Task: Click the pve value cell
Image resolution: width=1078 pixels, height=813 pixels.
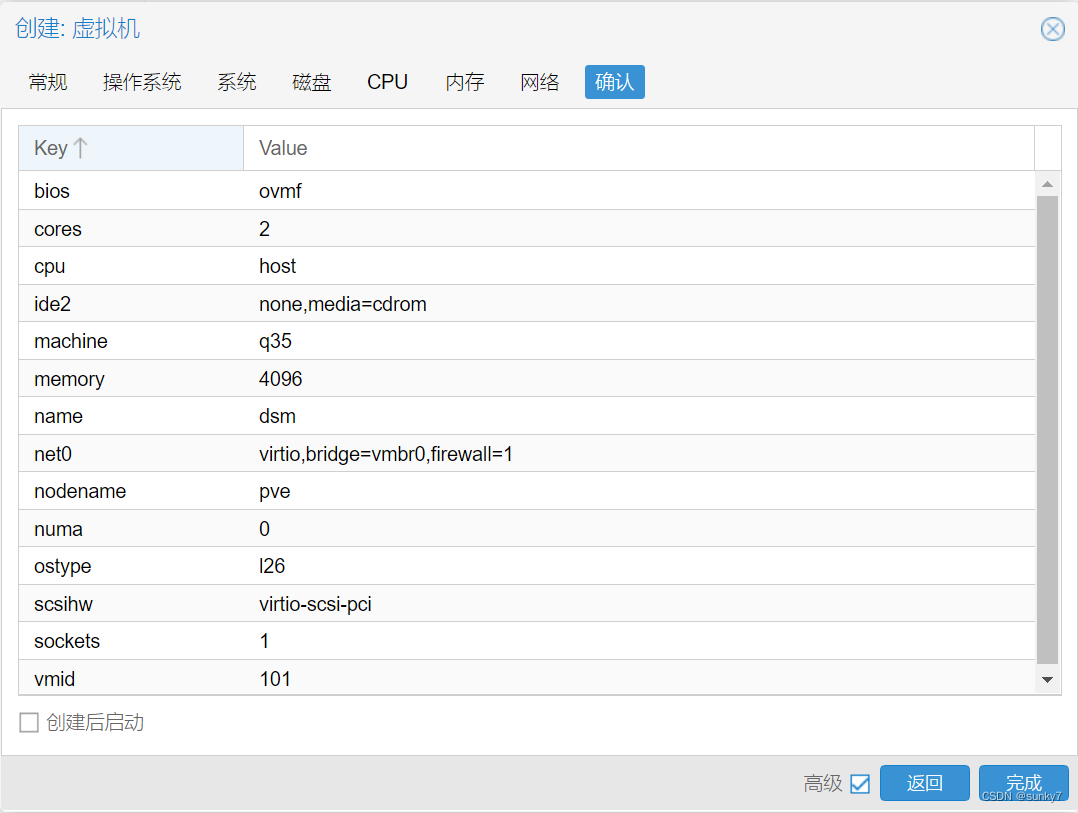Action: point(274,491)
